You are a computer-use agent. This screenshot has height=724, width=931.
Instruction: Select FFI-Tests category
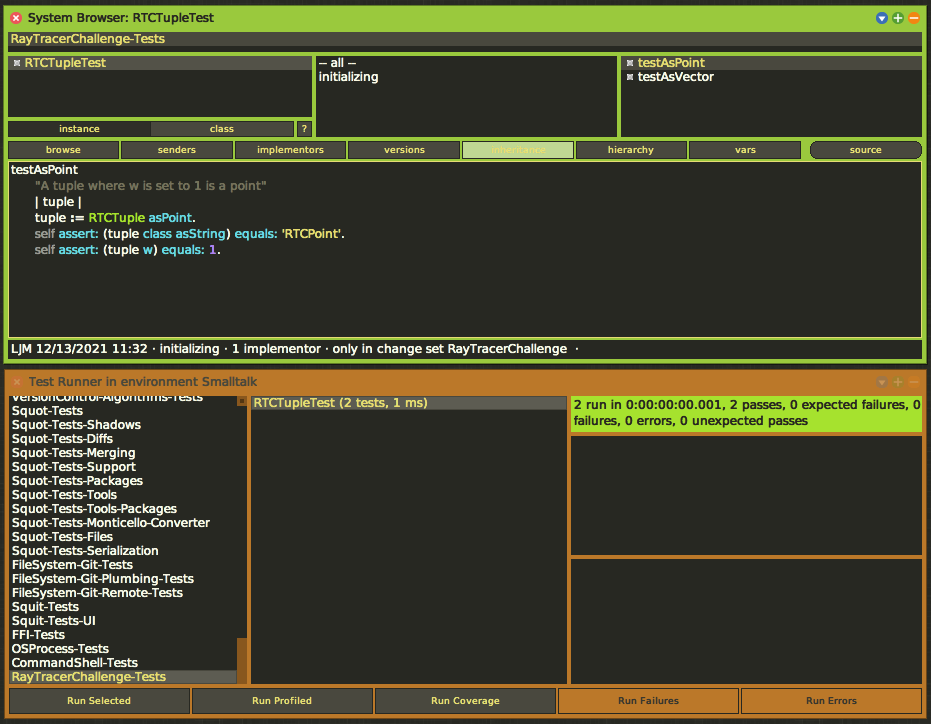pos(123,635)
